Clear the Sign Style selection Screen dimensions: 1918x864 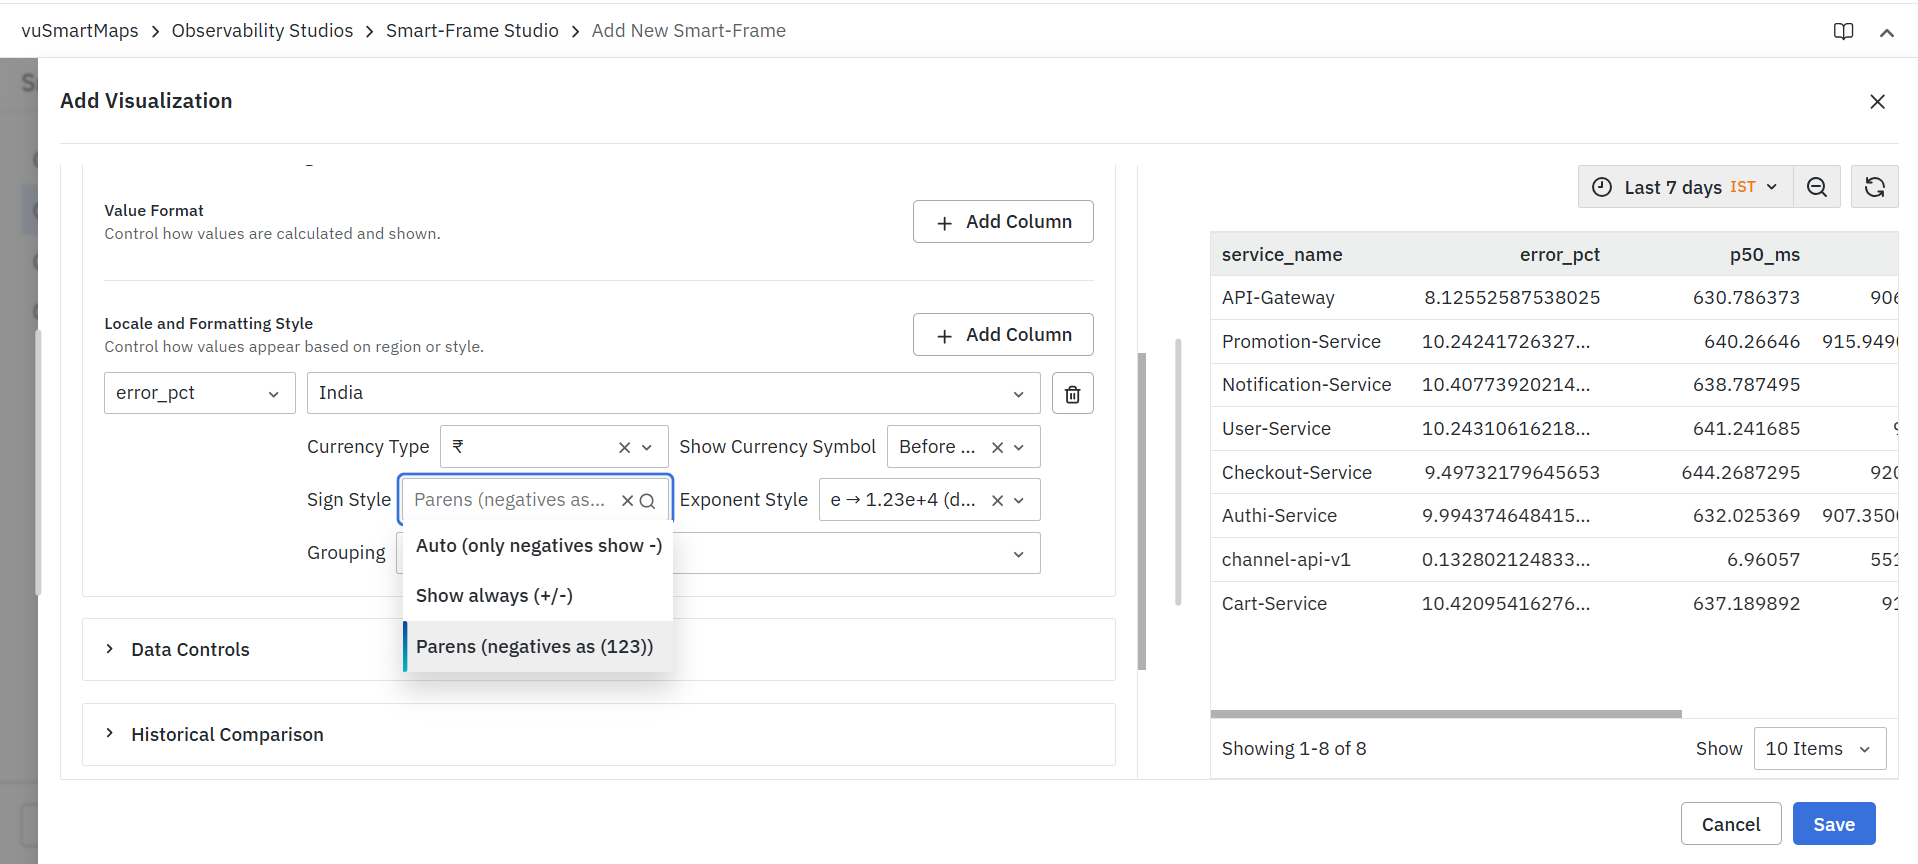(x=627, y=501)
